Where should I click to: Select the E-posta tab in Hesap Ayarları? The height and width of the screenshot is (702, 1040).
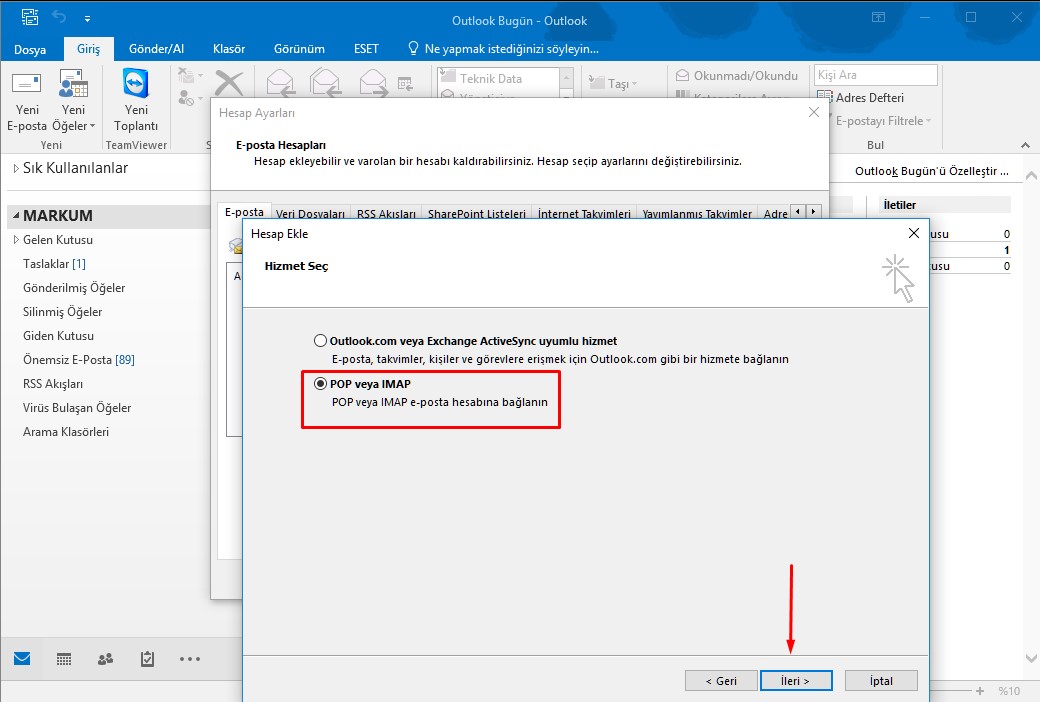(x=244, y=212)
